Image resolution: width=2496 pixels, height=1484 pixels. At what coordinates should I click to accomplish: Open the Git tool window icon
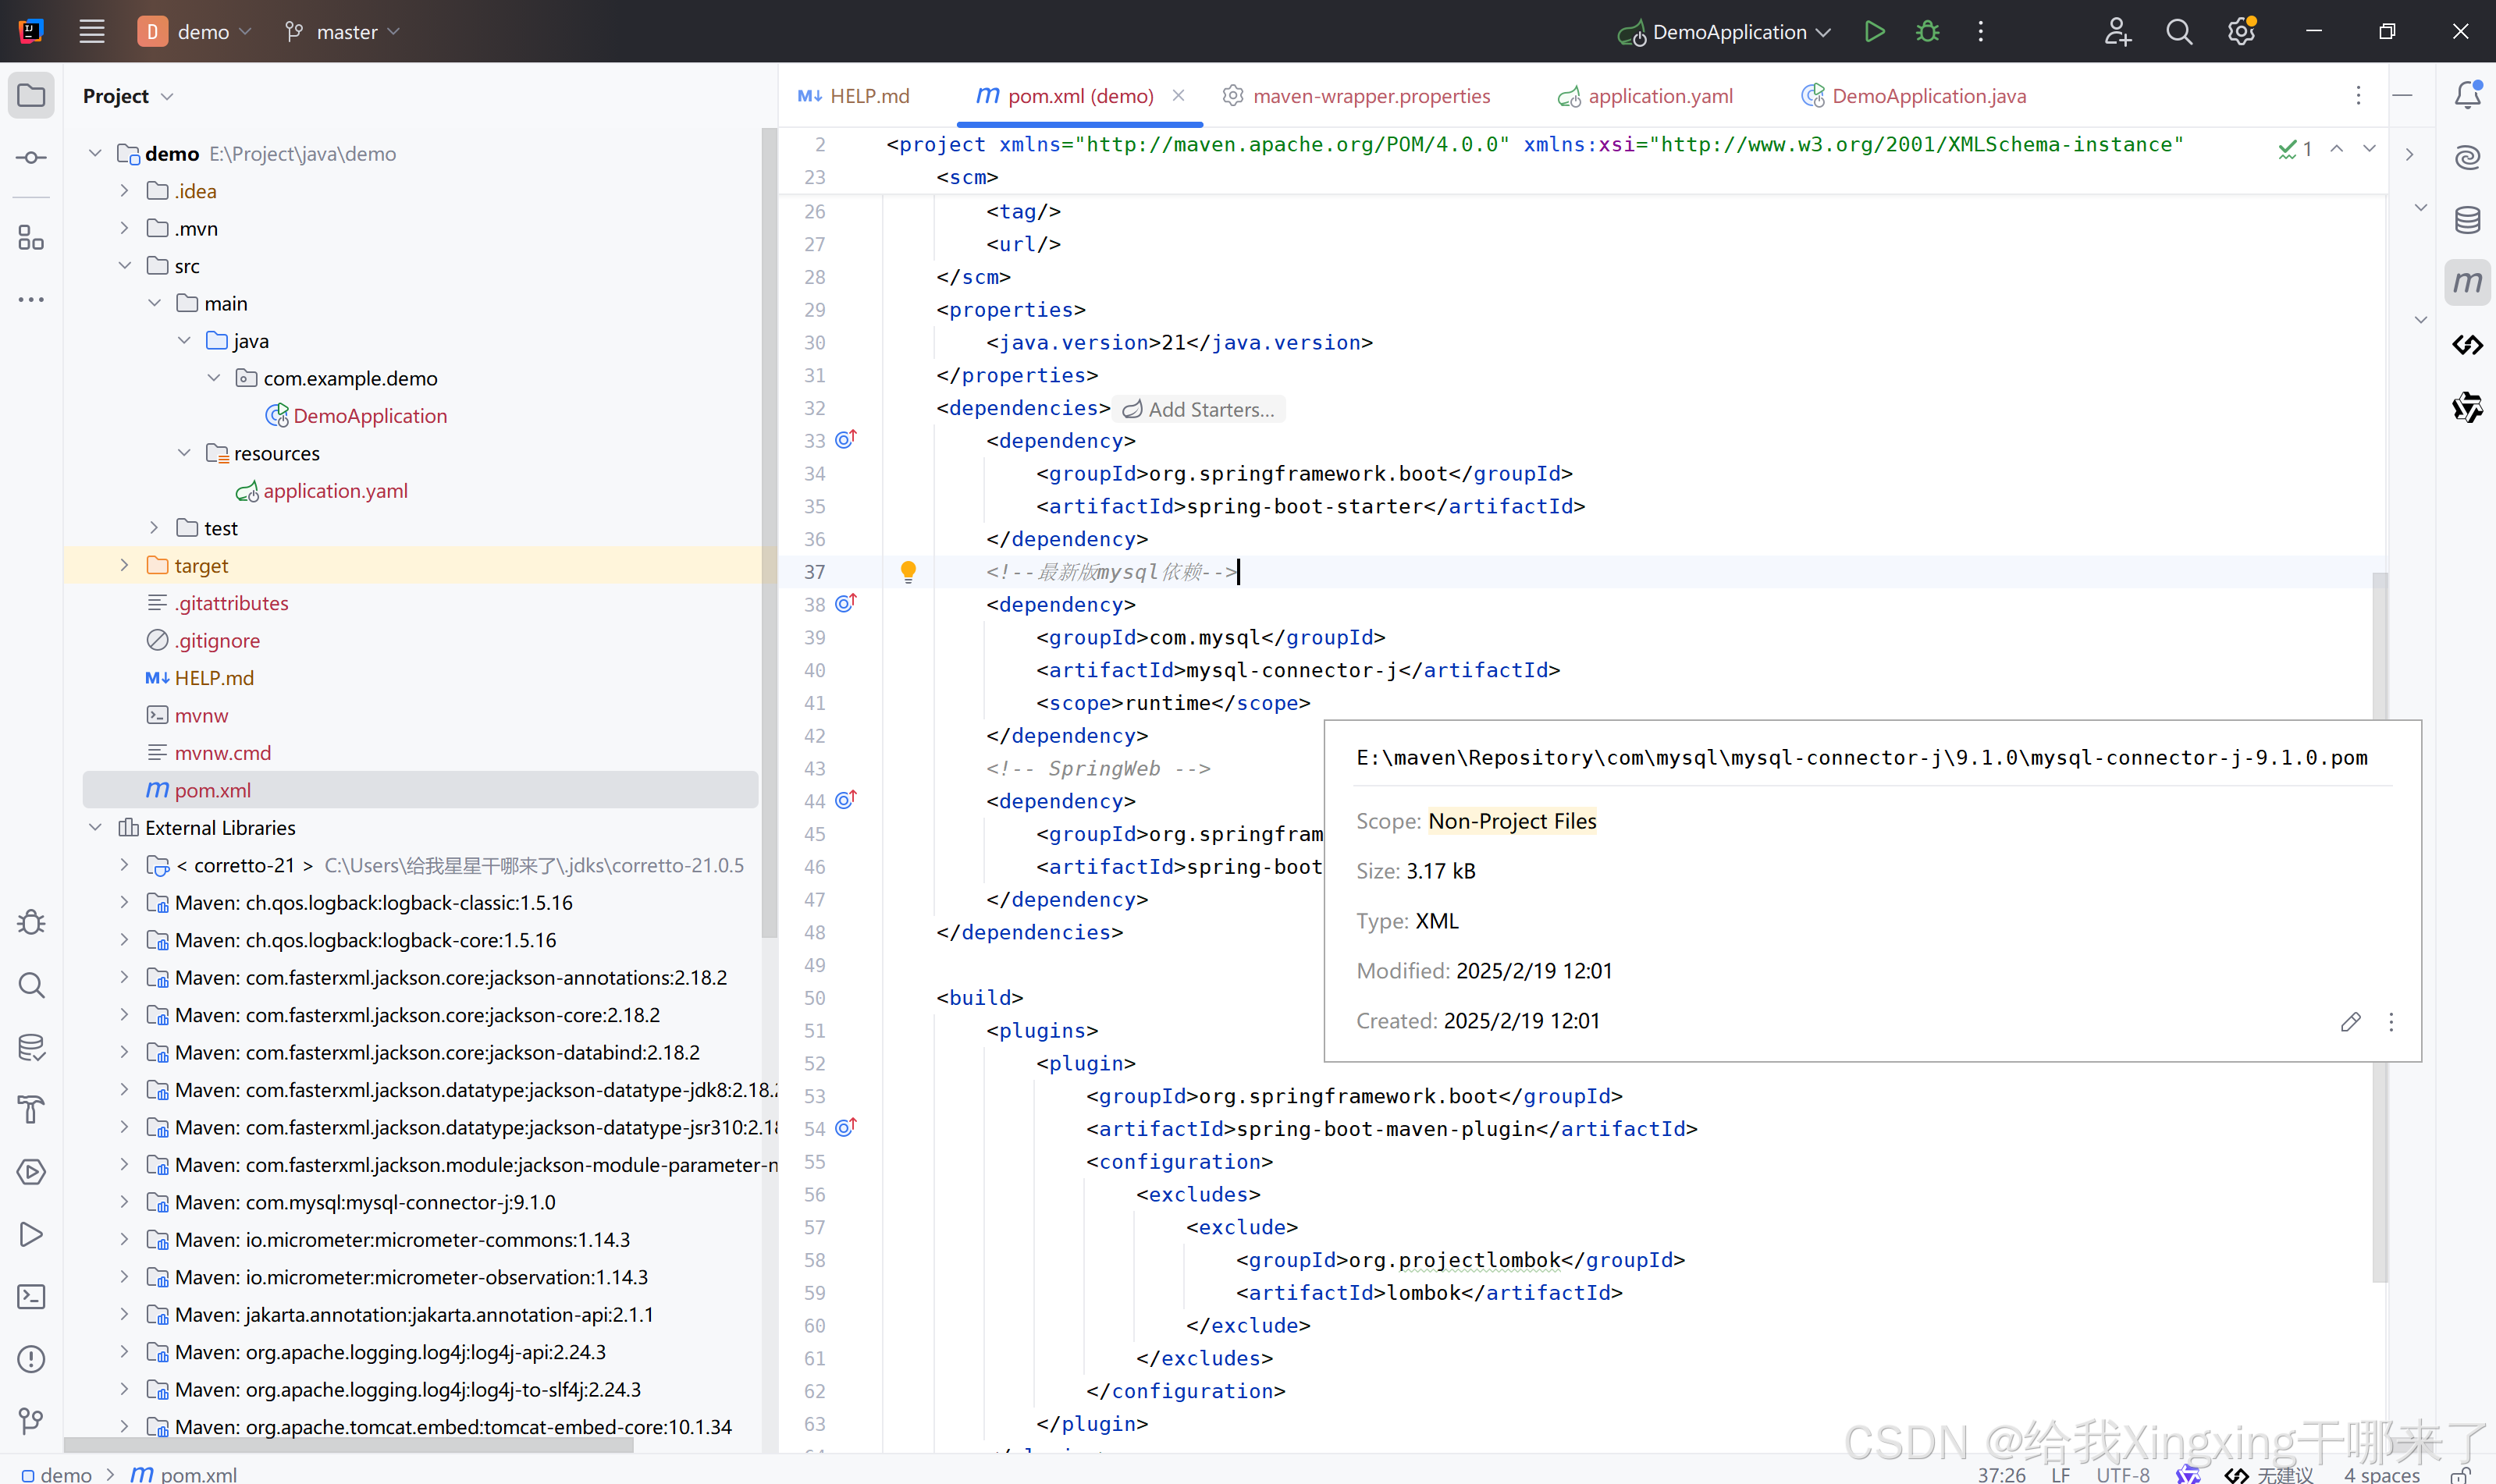click(x=31, y=1421)
